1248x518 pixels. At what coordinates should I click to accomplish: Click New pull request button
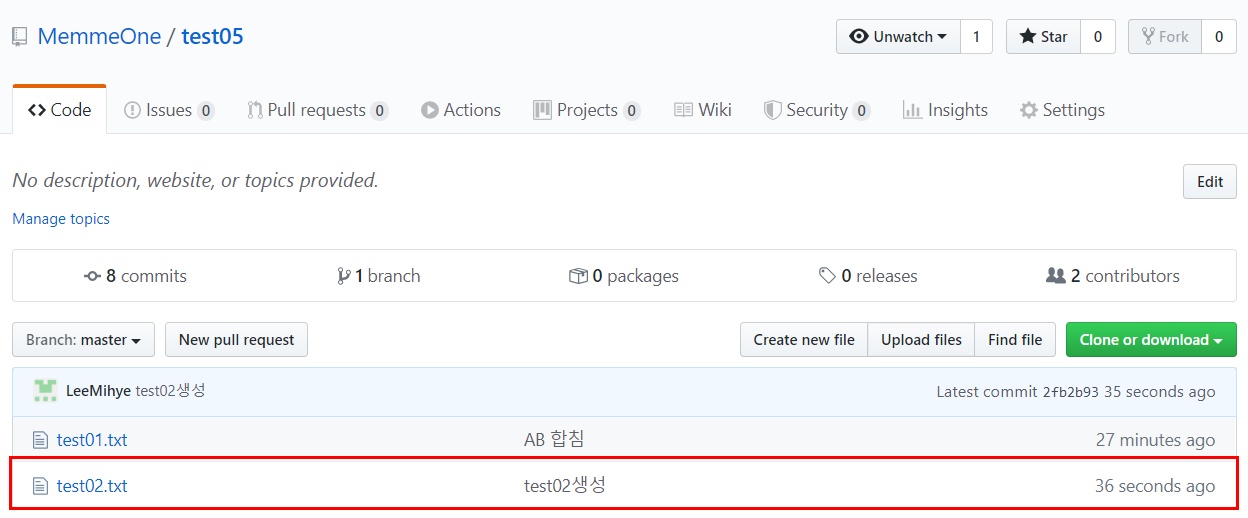236,340
